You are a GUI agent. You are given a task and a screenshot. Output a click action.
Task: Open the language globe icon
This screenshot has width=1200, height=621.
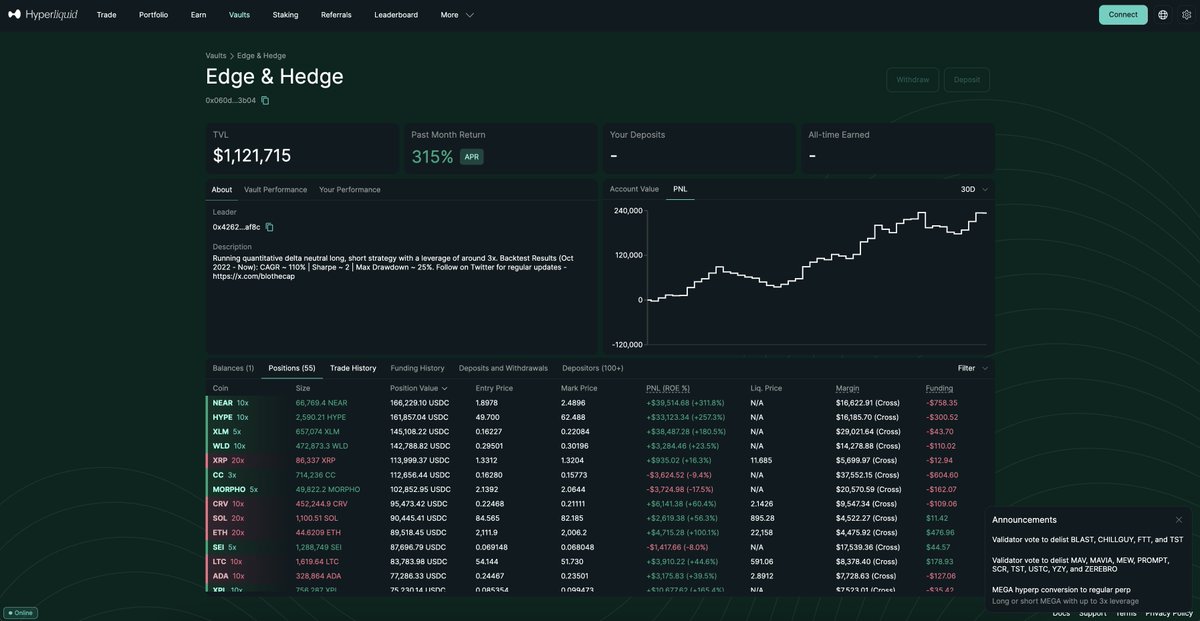[1163, 15]
